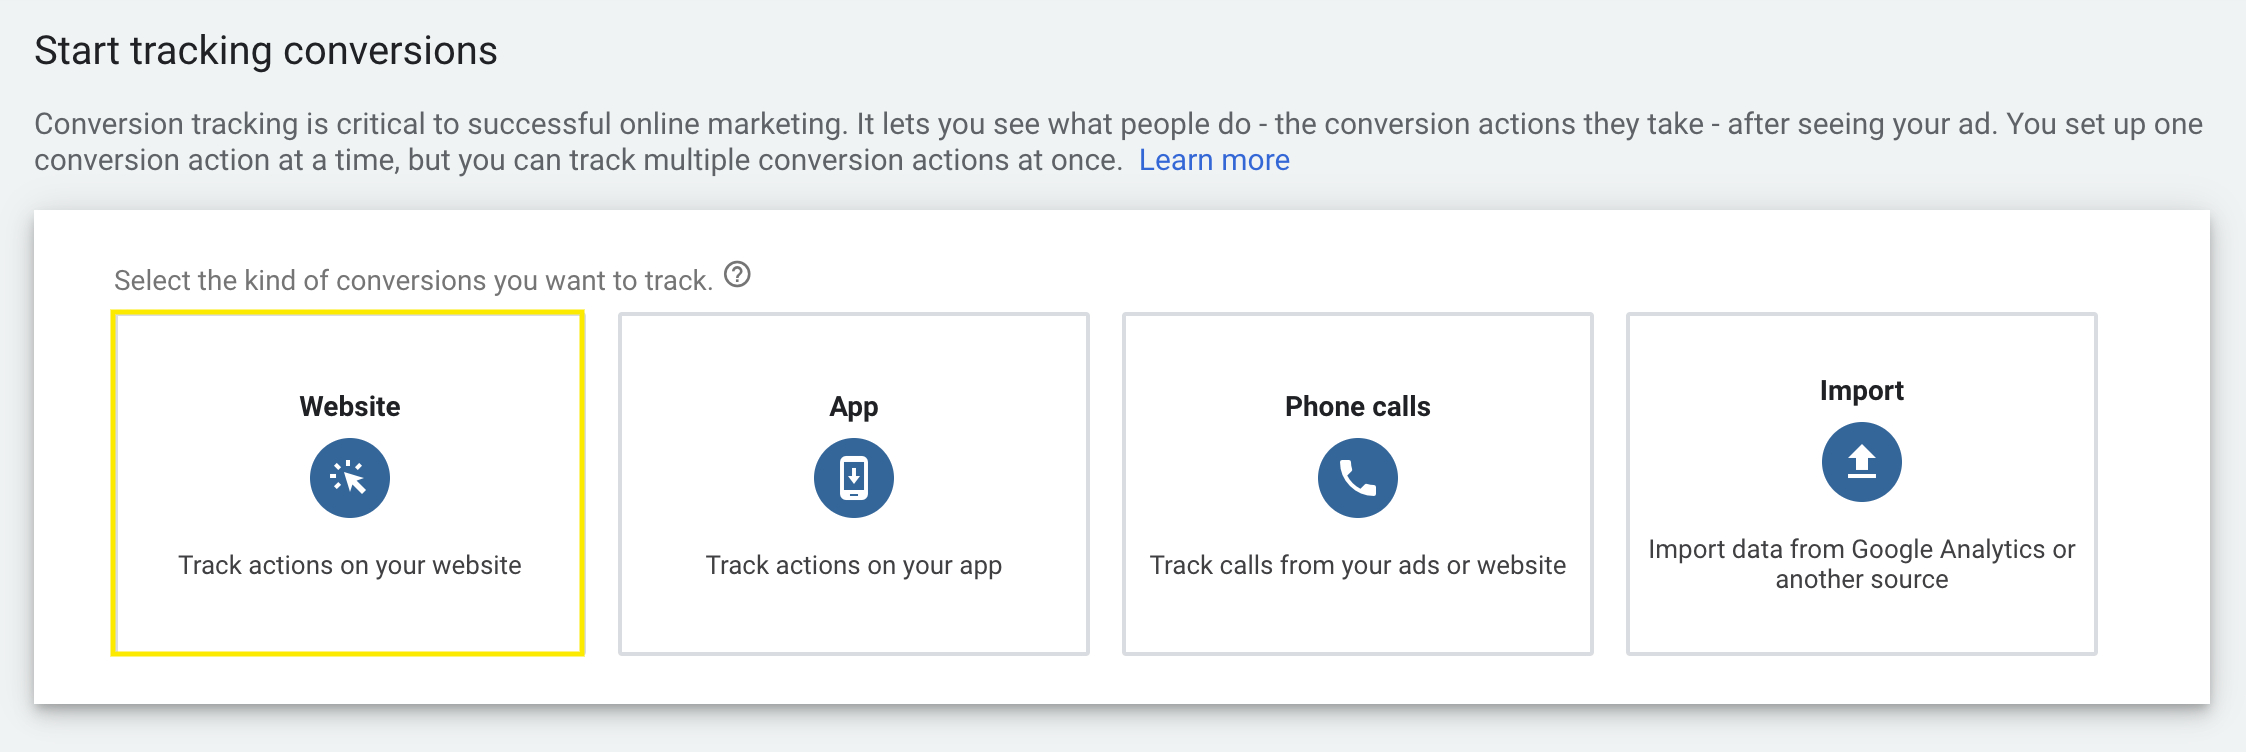Click the App phone download icon
The image size is (2246, 752).
[854, 478]
